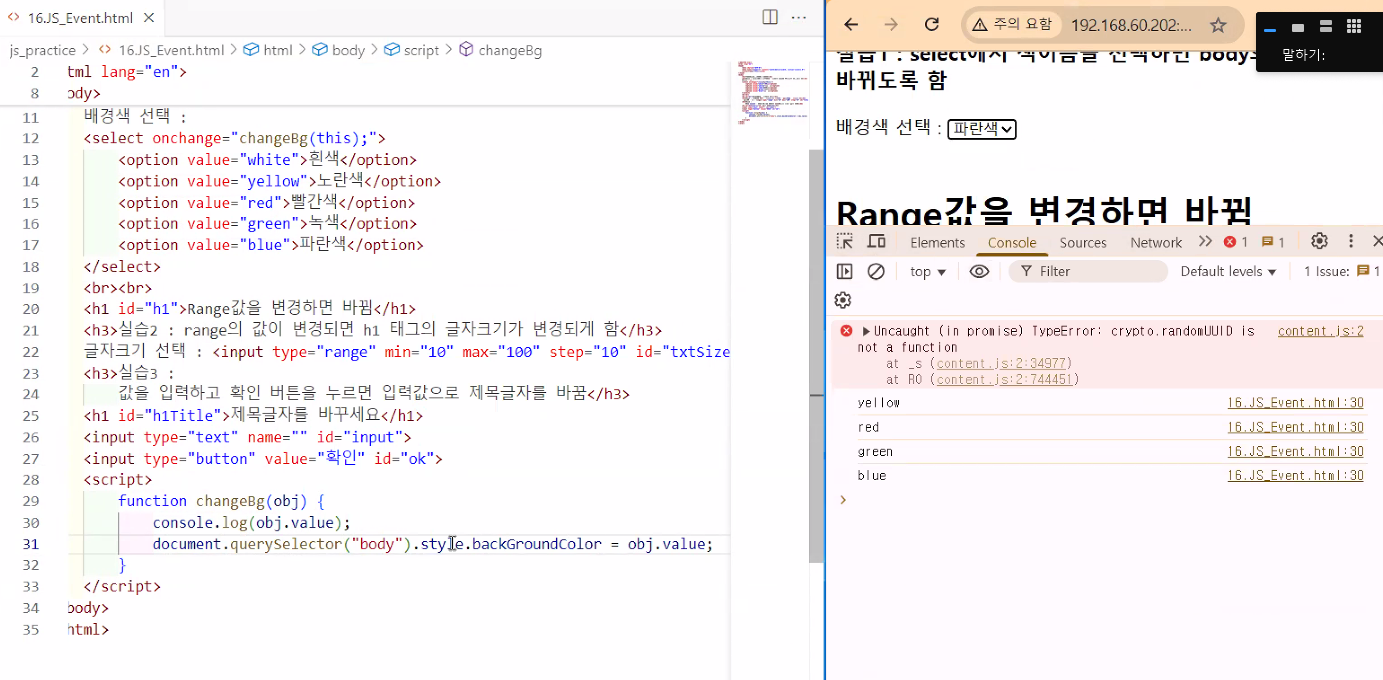Click the 'changeBg' breadcrumb symbol

(x=501, y=50)
